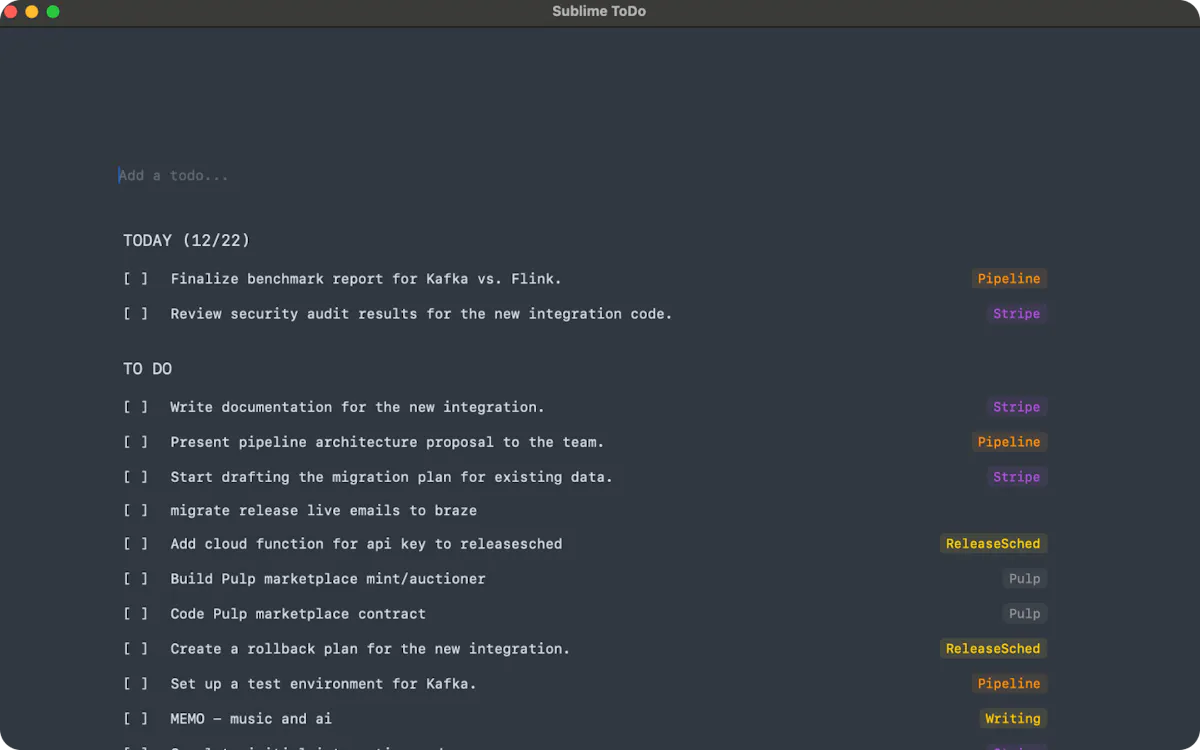Click text "Review security audit results for the new integration code."
1200x750 pixels.
point(421,314)
